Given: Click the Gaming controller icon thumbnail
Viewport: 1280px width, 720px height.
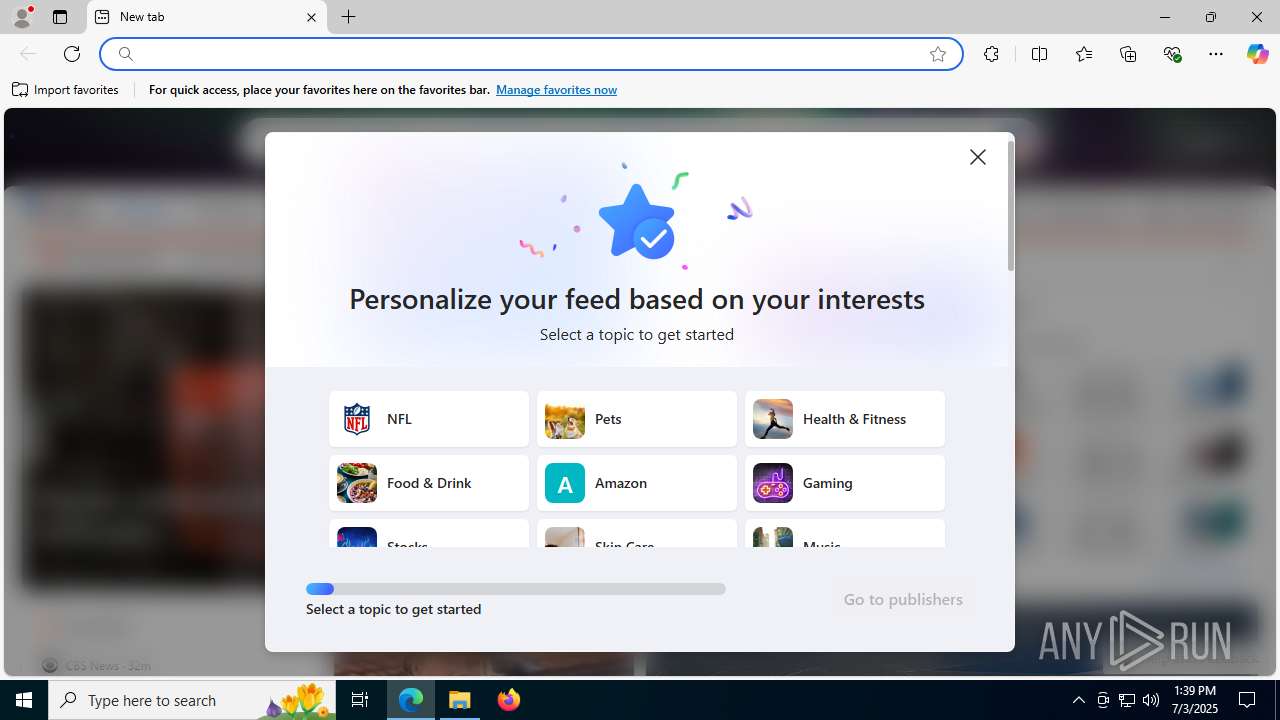Looking at the screenshot, I should [773, 483].
